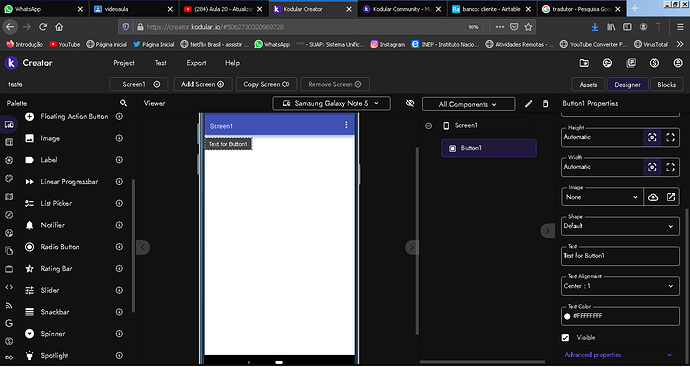Open YouTube bookmark in bookmarks bar

tap(65, 44)
